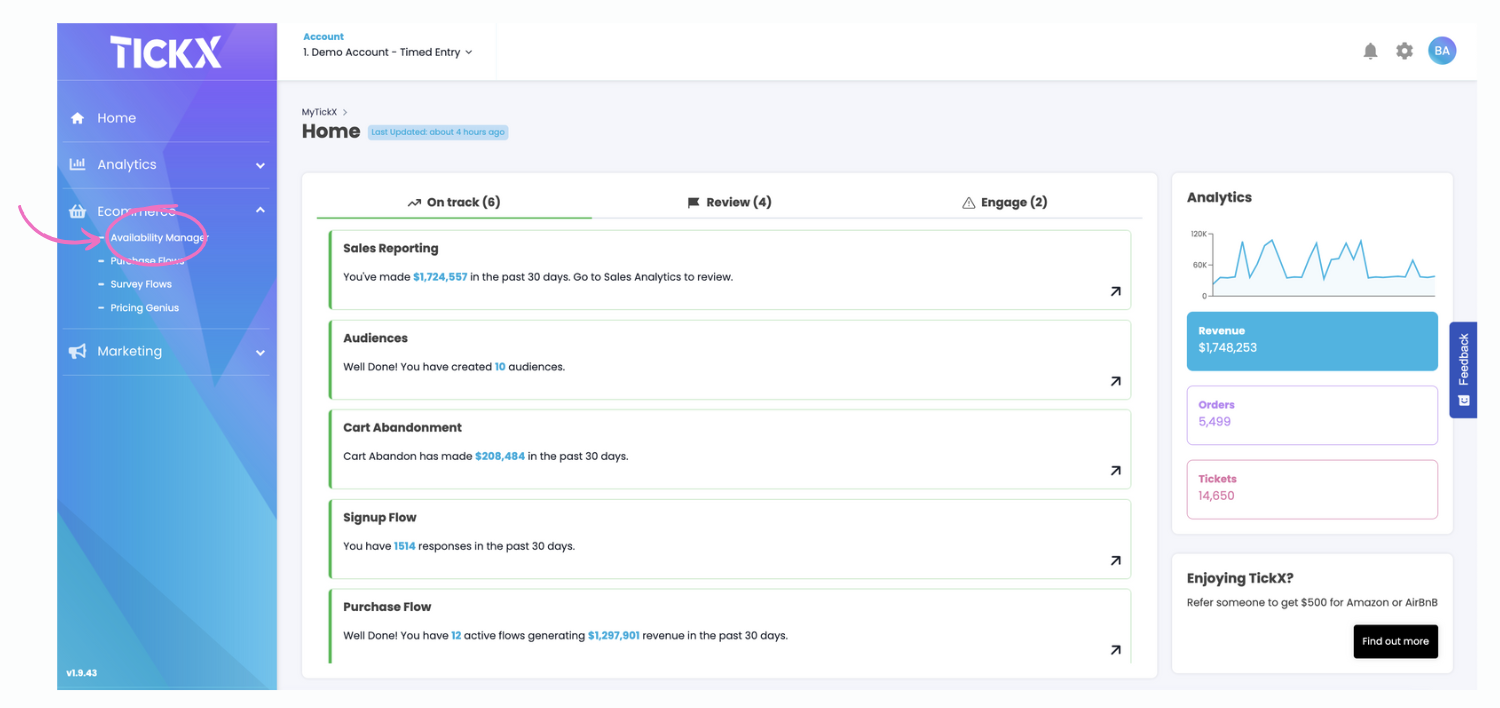Open Availability Manager
The width and height of the screenshot is (1500, 708).
point(157,237)
